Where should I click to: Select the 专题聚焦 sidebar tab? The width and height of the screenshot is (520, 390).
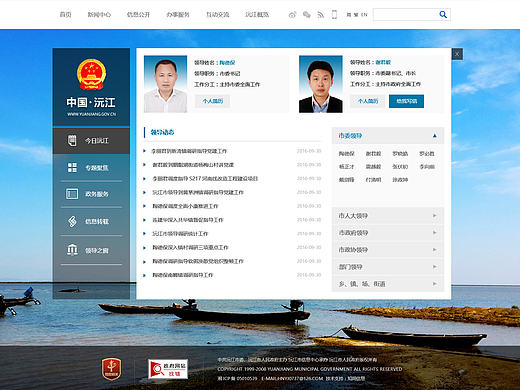pyautogui.click(x=91, y=167)
